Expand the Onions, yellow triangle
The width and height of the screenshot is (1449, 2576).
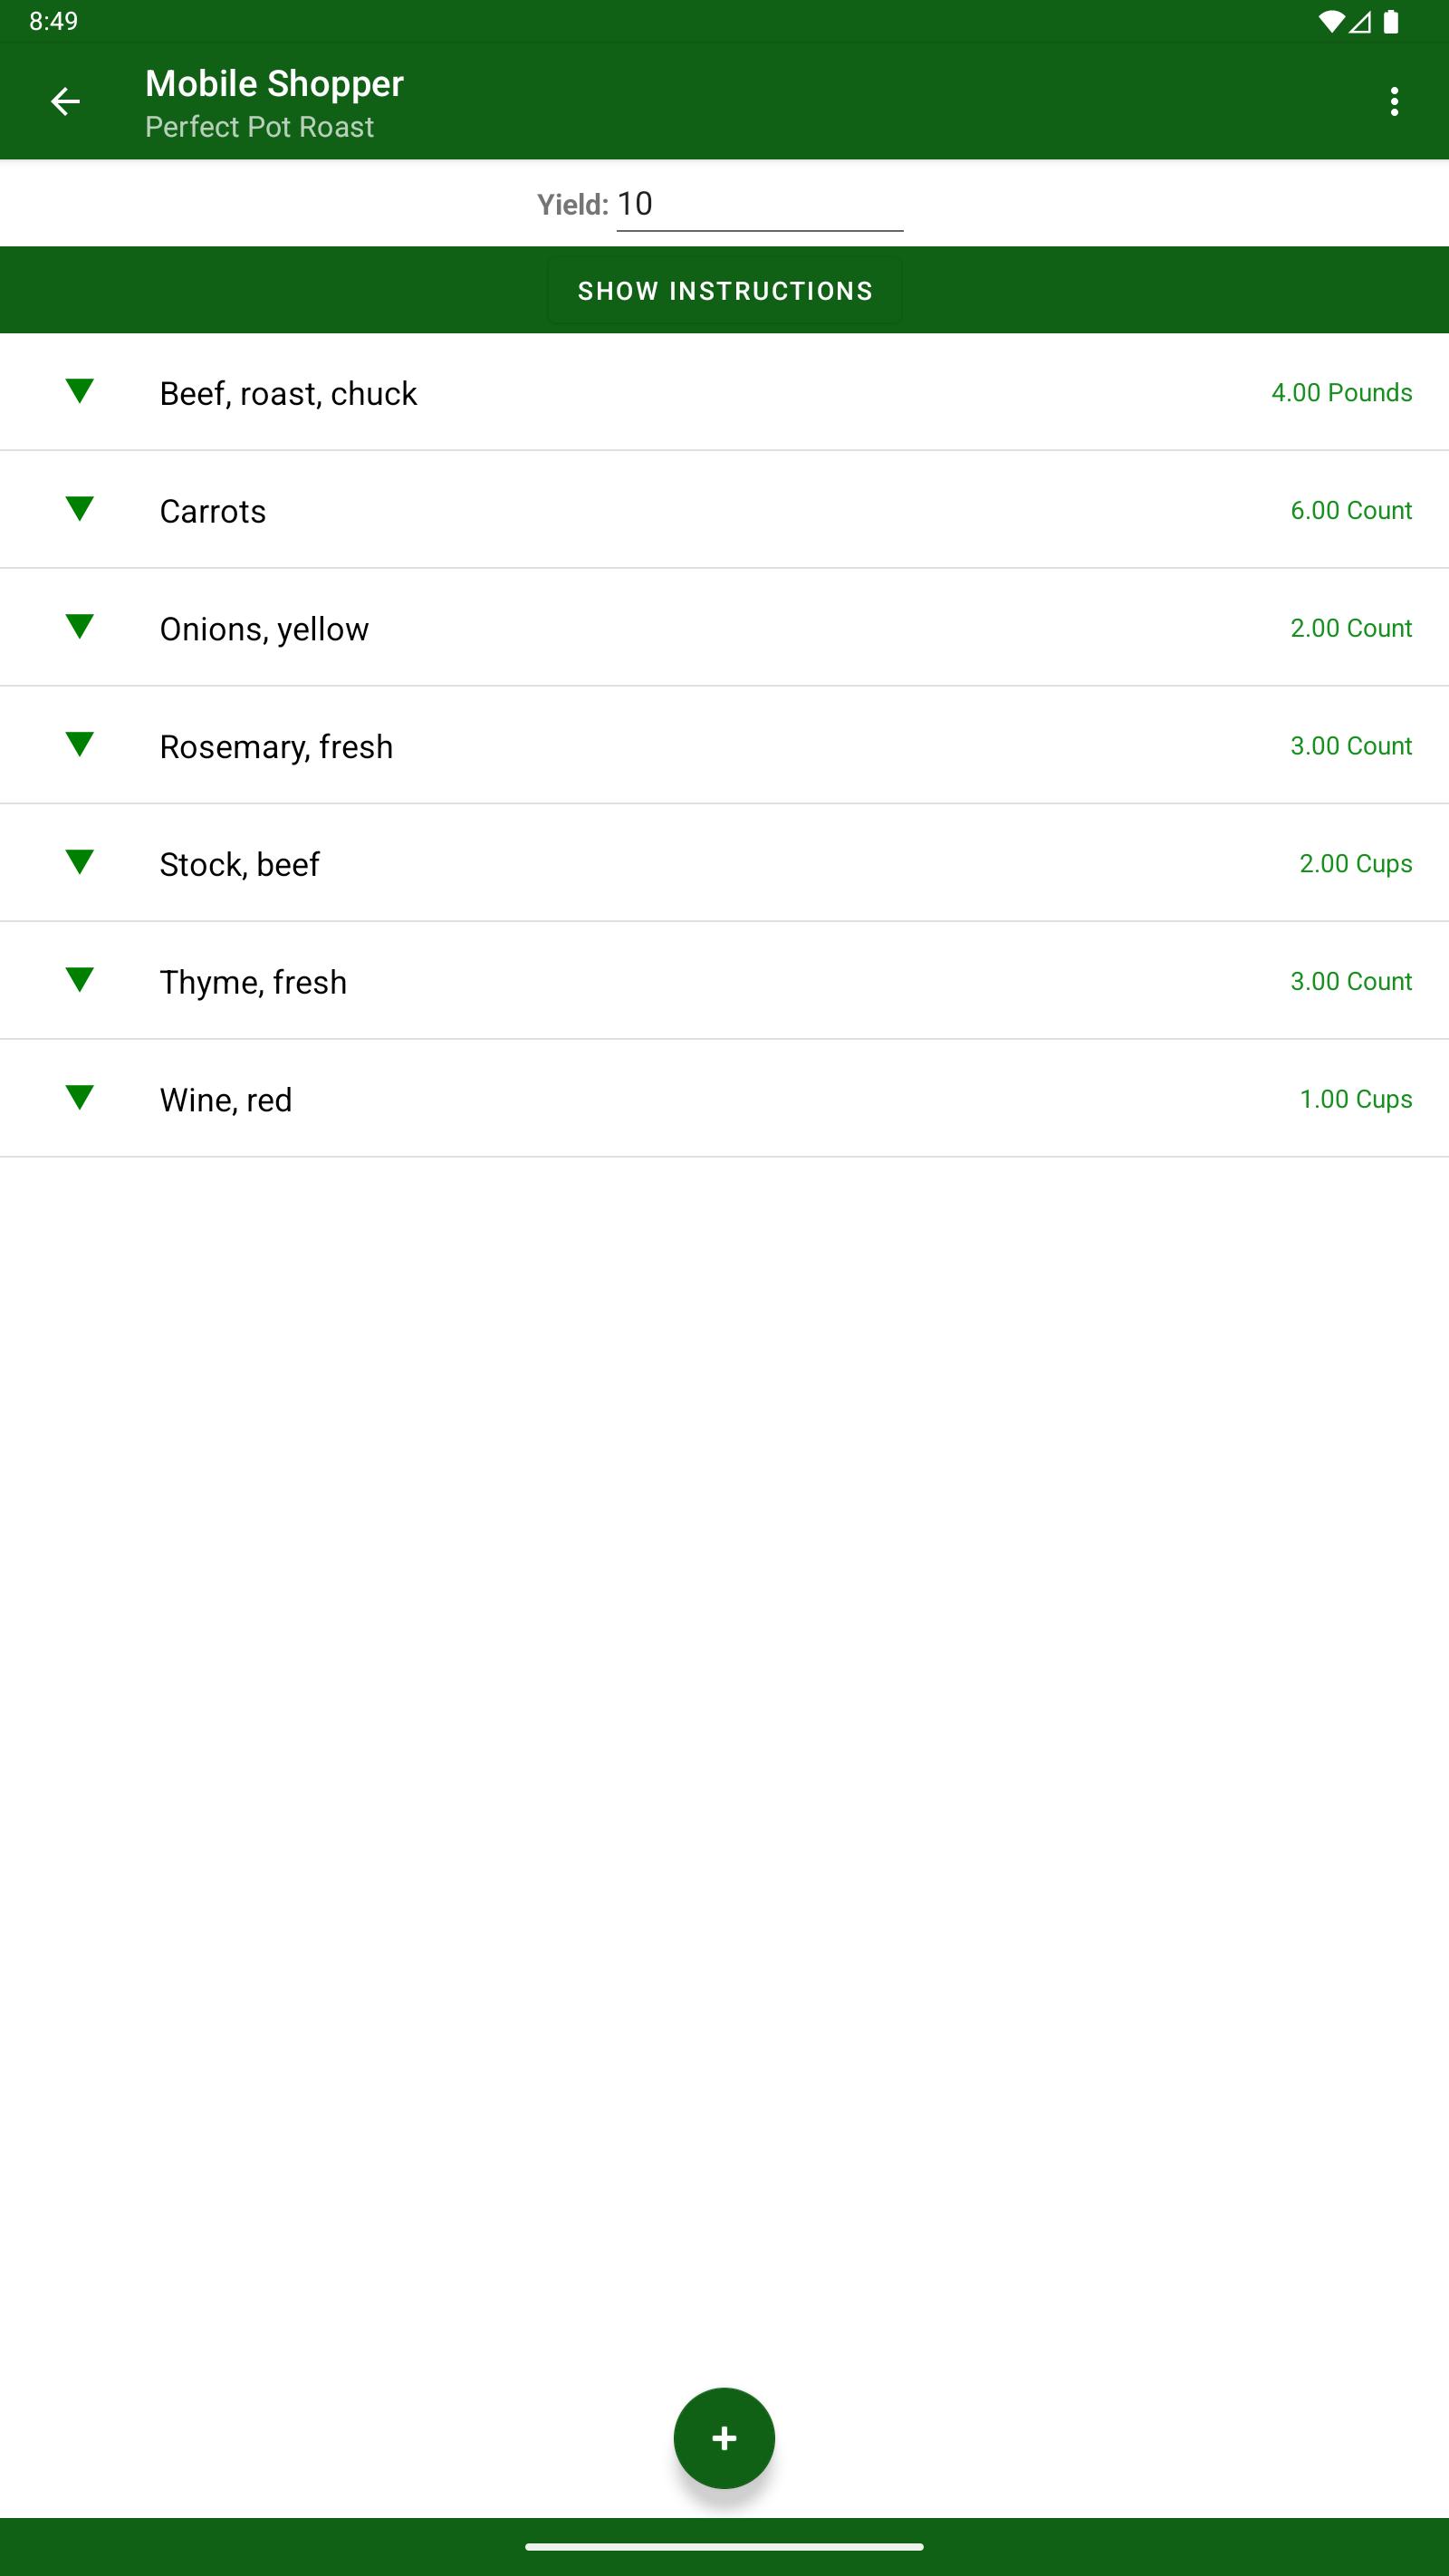coord(79,627)
